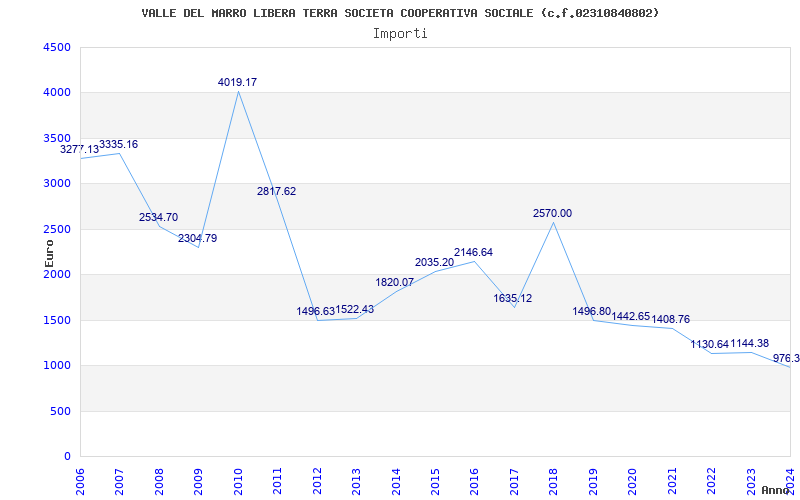Click the 1522.43 data label
The image size is (800, 500).
pos(355,309)
